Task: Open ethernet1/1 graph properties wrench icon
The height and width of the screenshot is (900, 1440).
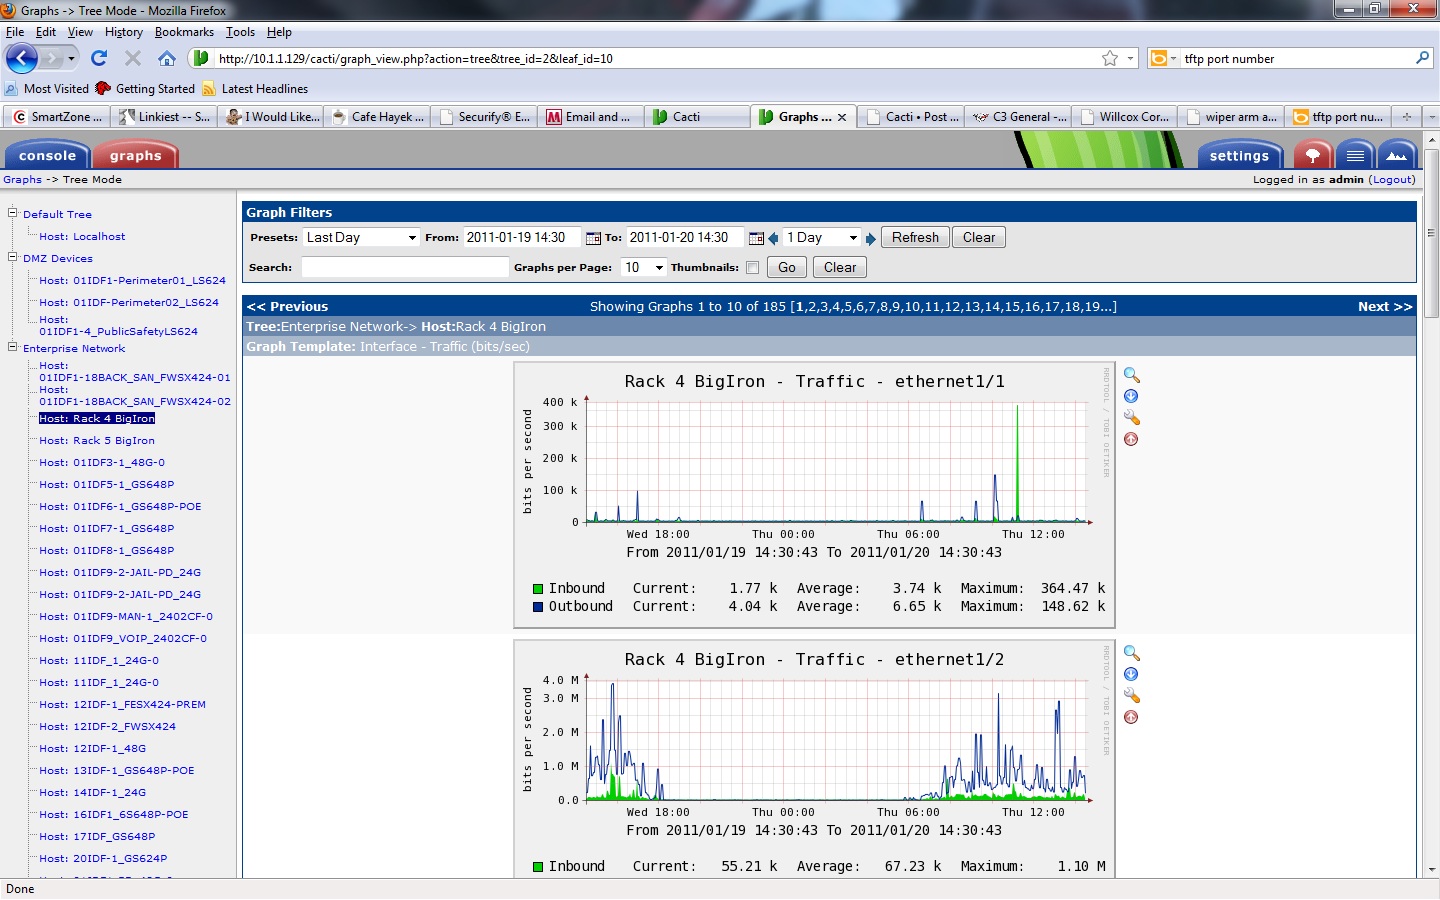Action: [x=1132, y=417]
